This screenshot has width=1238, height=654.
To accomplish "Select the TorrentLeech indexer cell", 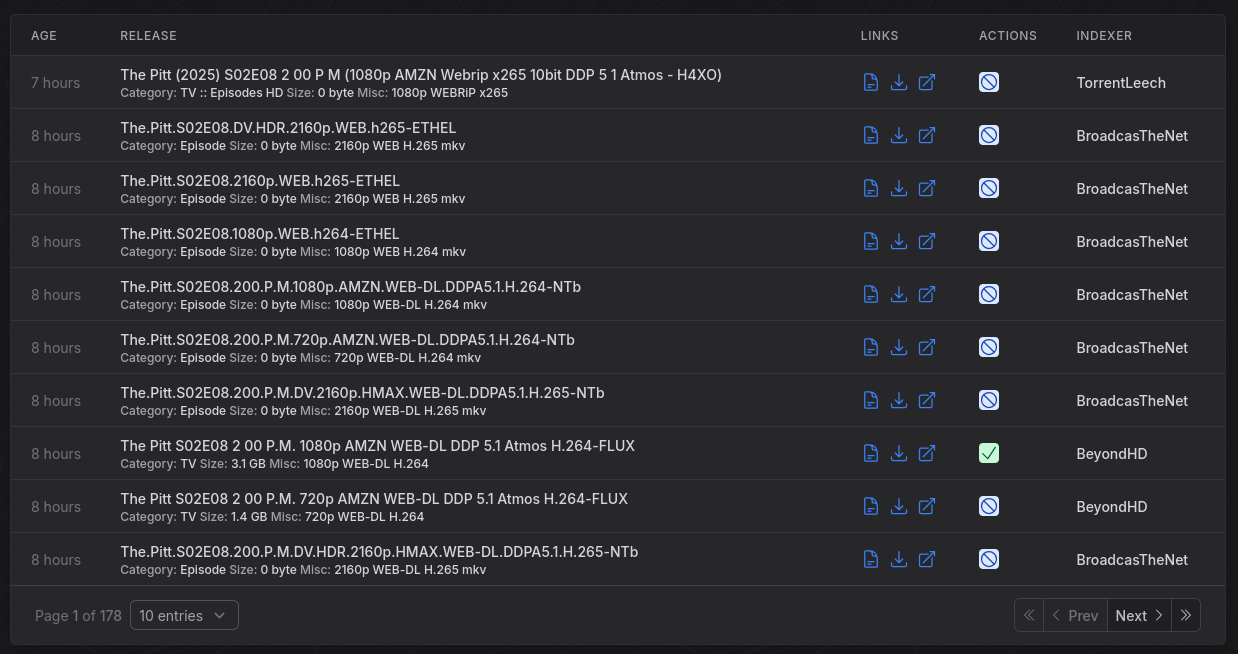I will click(1121, 83).
